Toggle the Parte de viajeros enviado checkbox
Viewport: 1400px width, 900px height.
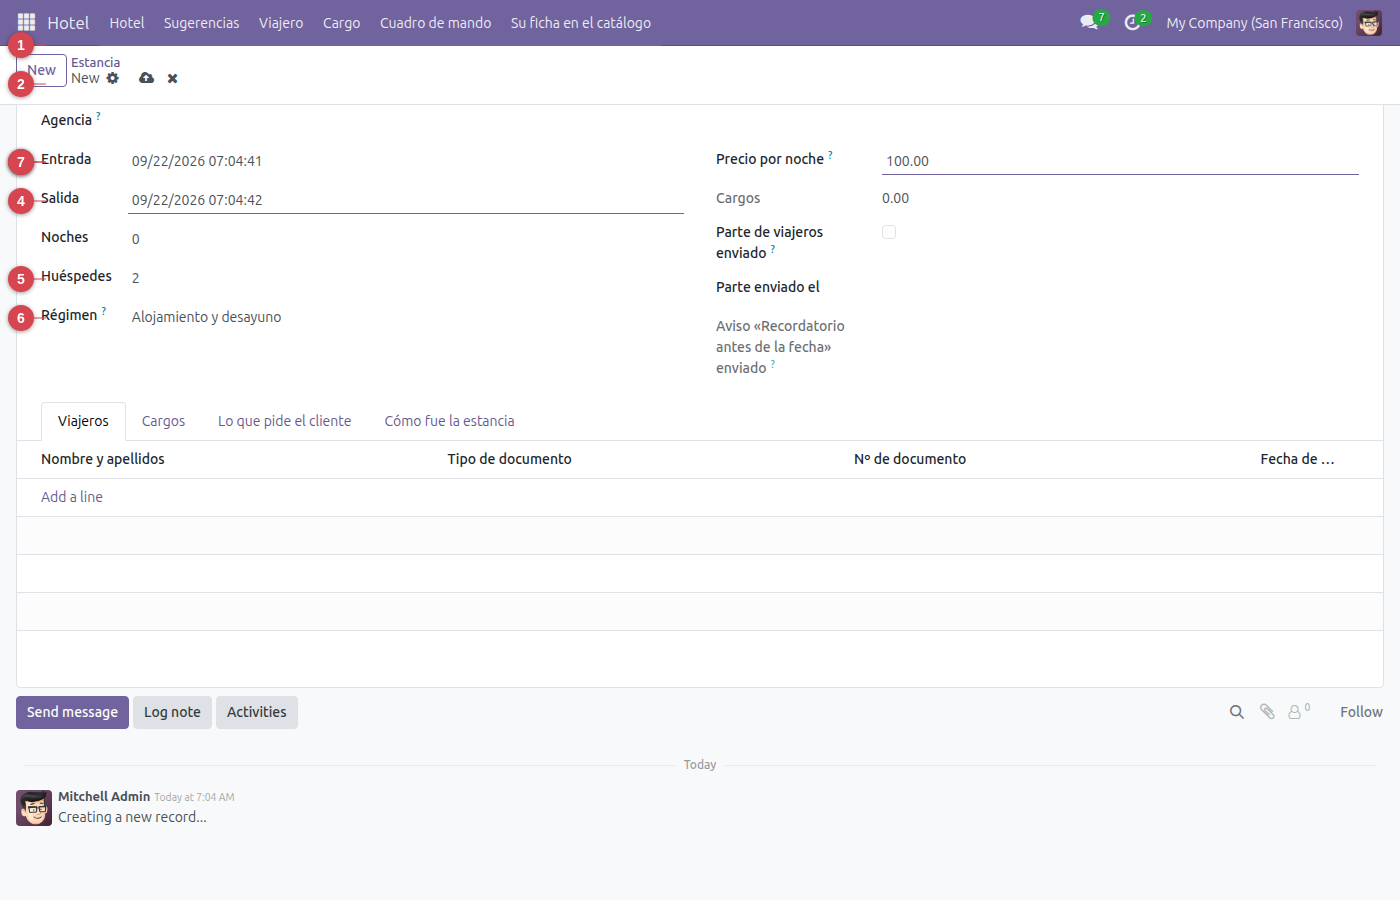pyautogui.click(x=889, y=232)
